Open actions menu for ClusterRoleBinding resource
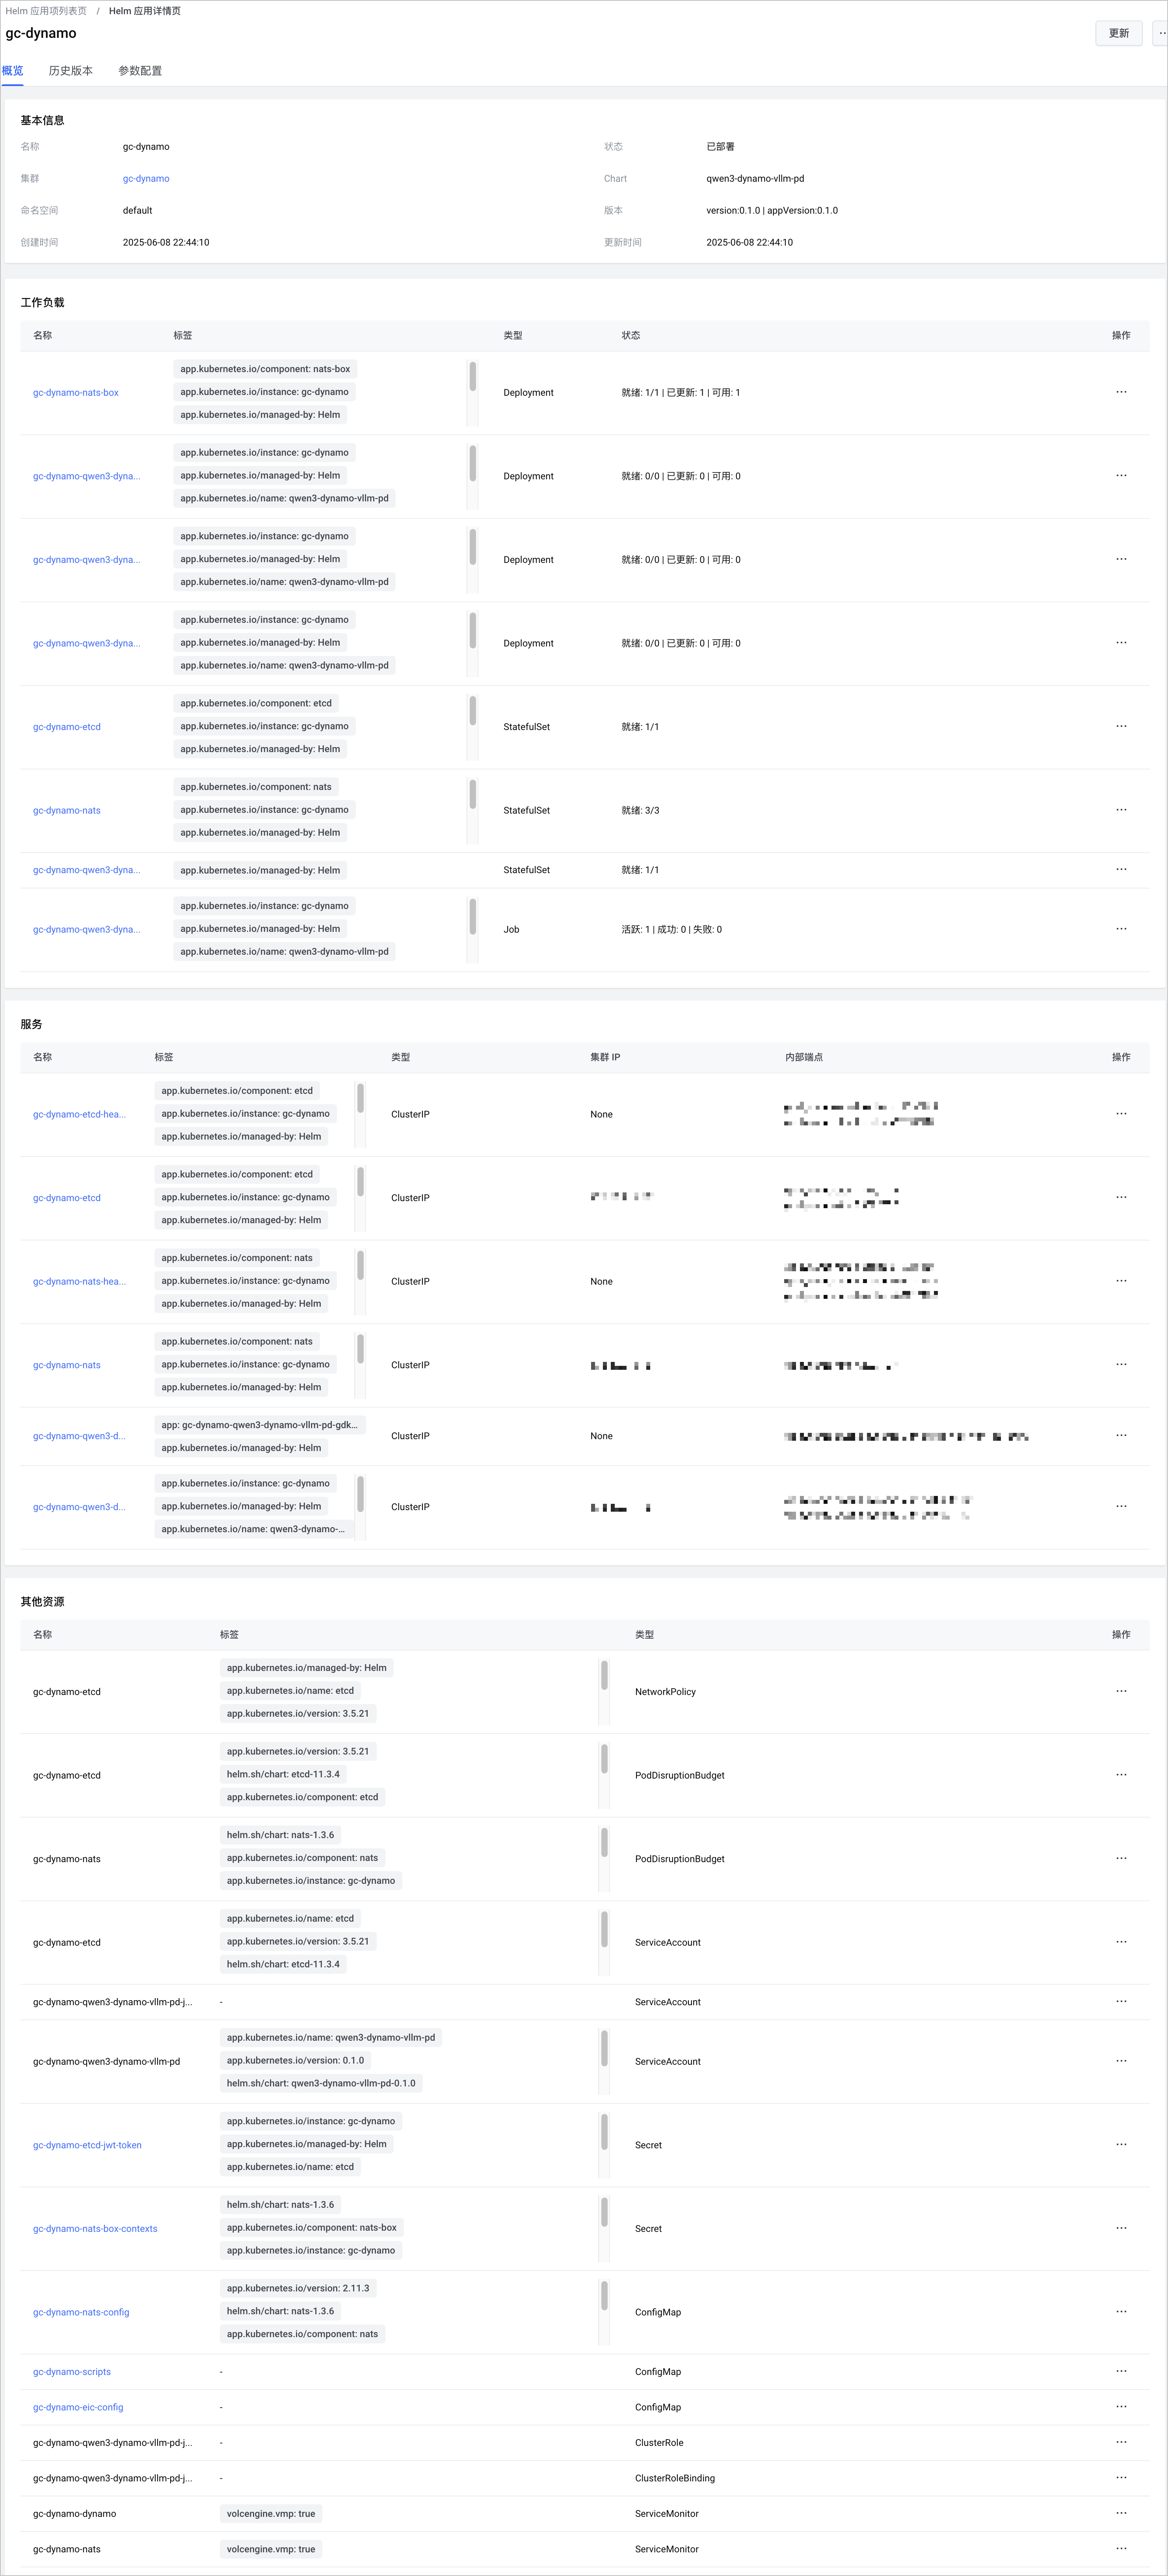The width and height of the screenshot is (1168, 2576). click(x=1121, y=2478)
